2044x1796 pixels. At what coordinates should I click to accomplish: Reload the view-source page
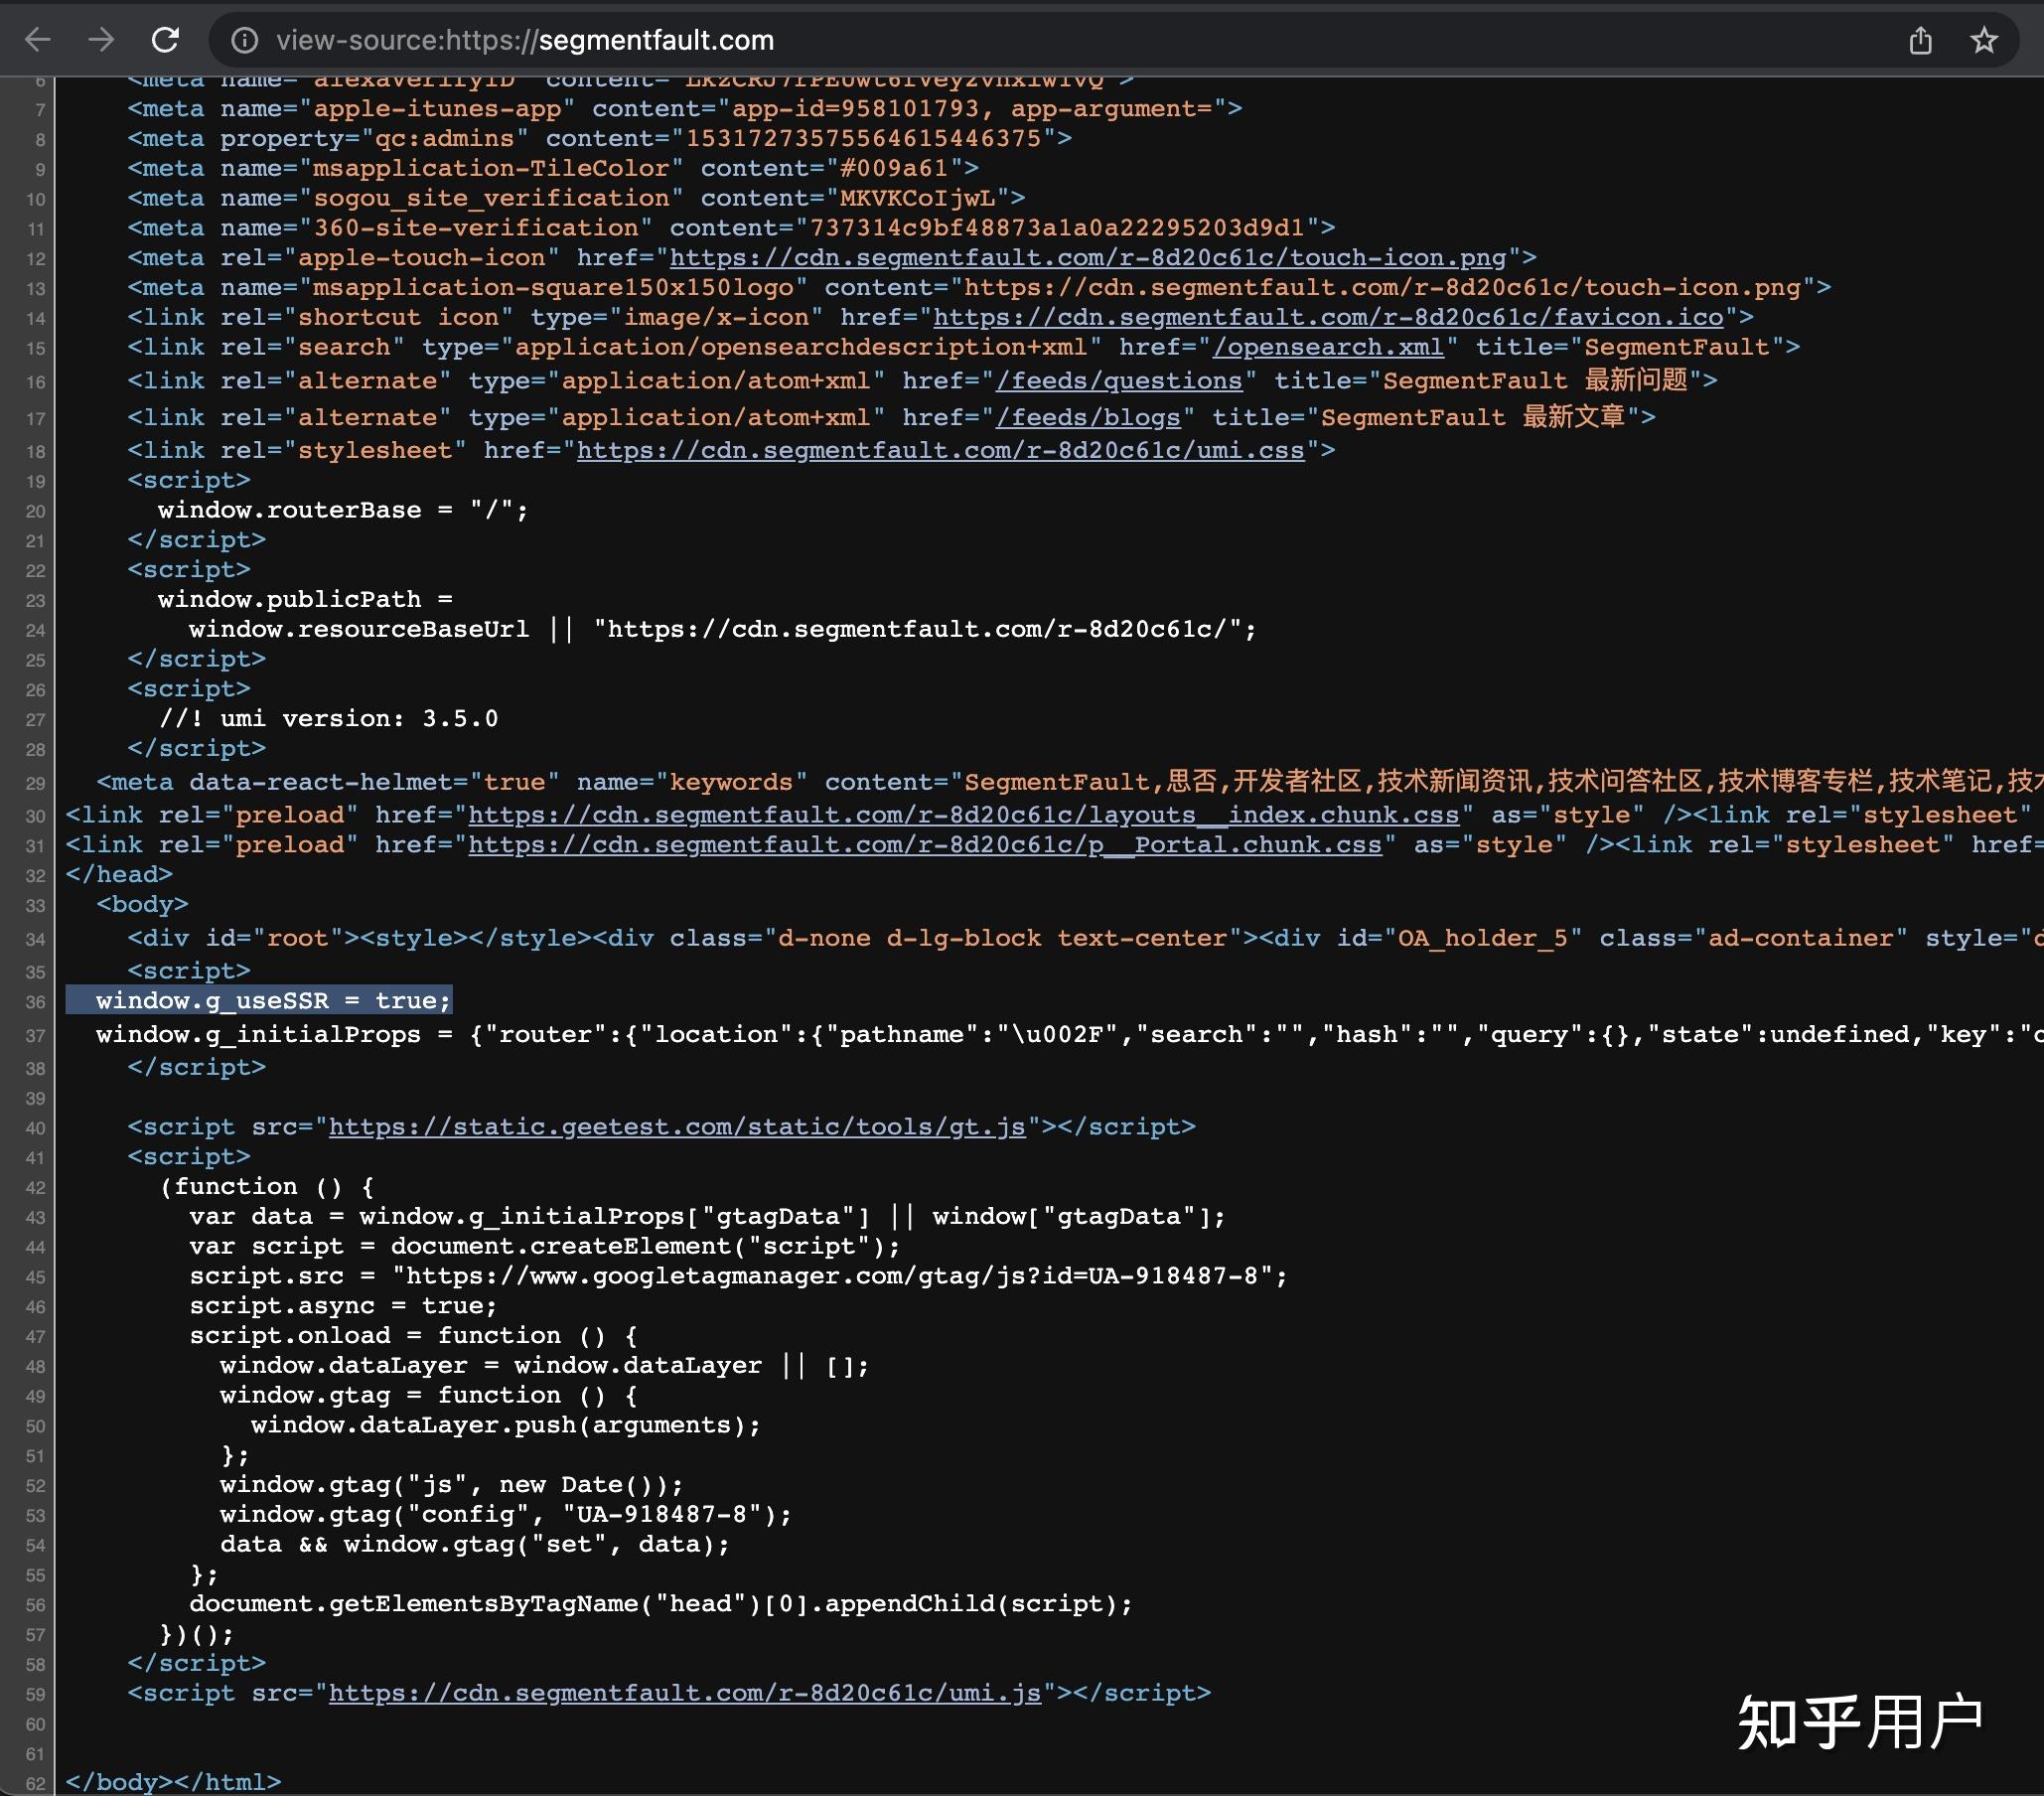165,40
